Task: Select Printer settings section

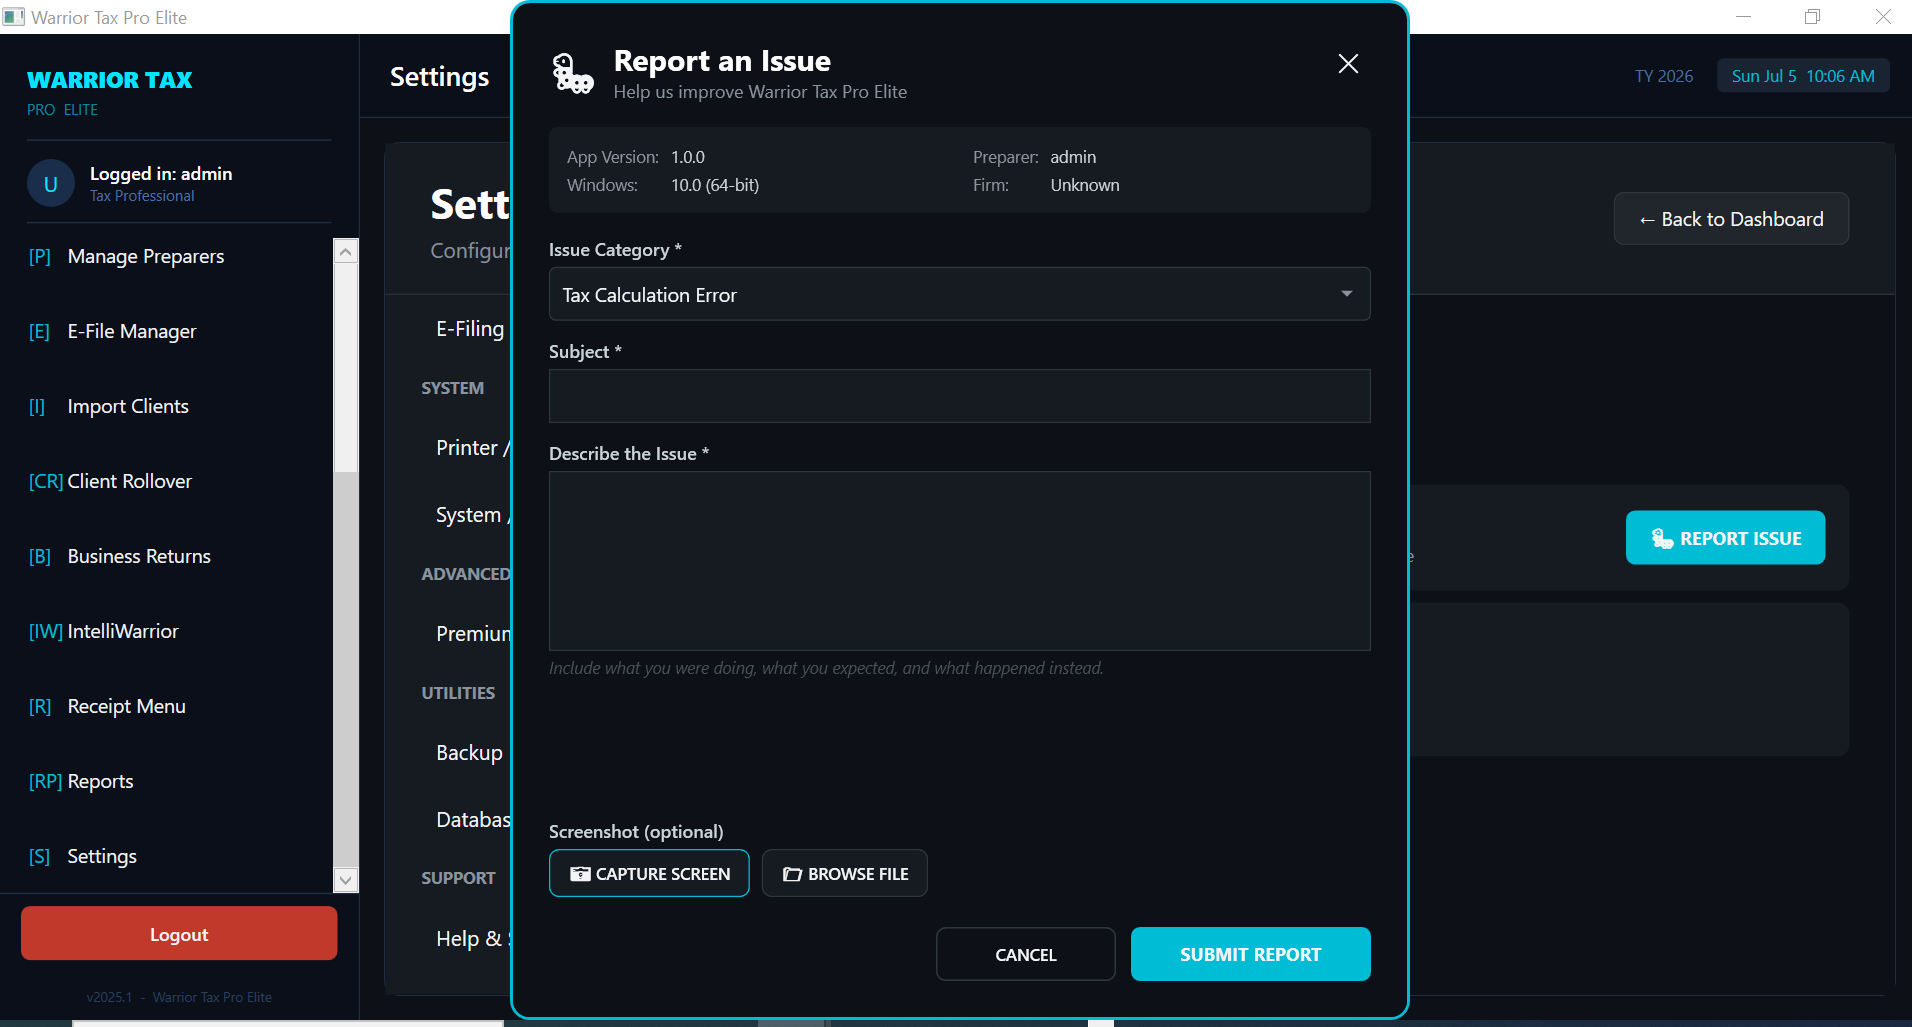Action: click(x=472, y=448)
